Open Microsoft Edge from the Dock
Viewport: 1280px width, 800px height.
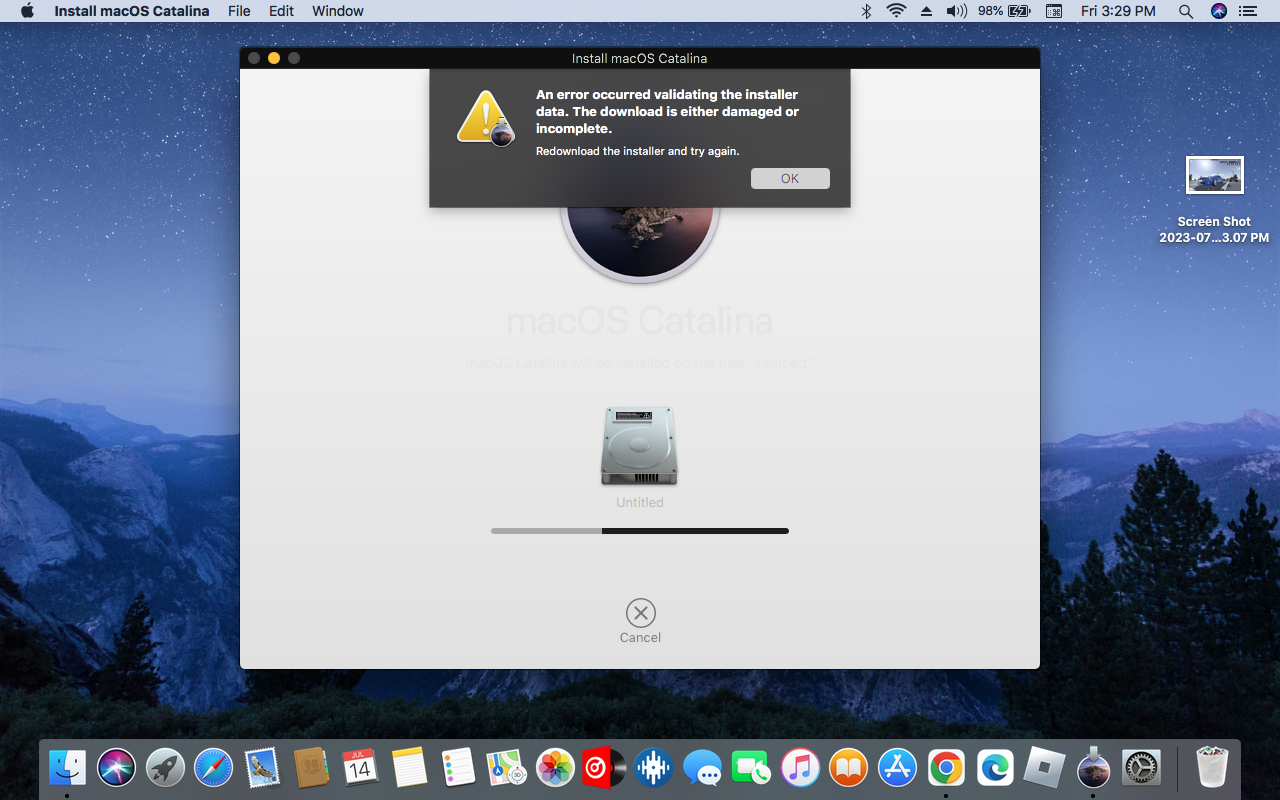click(993, 767)
